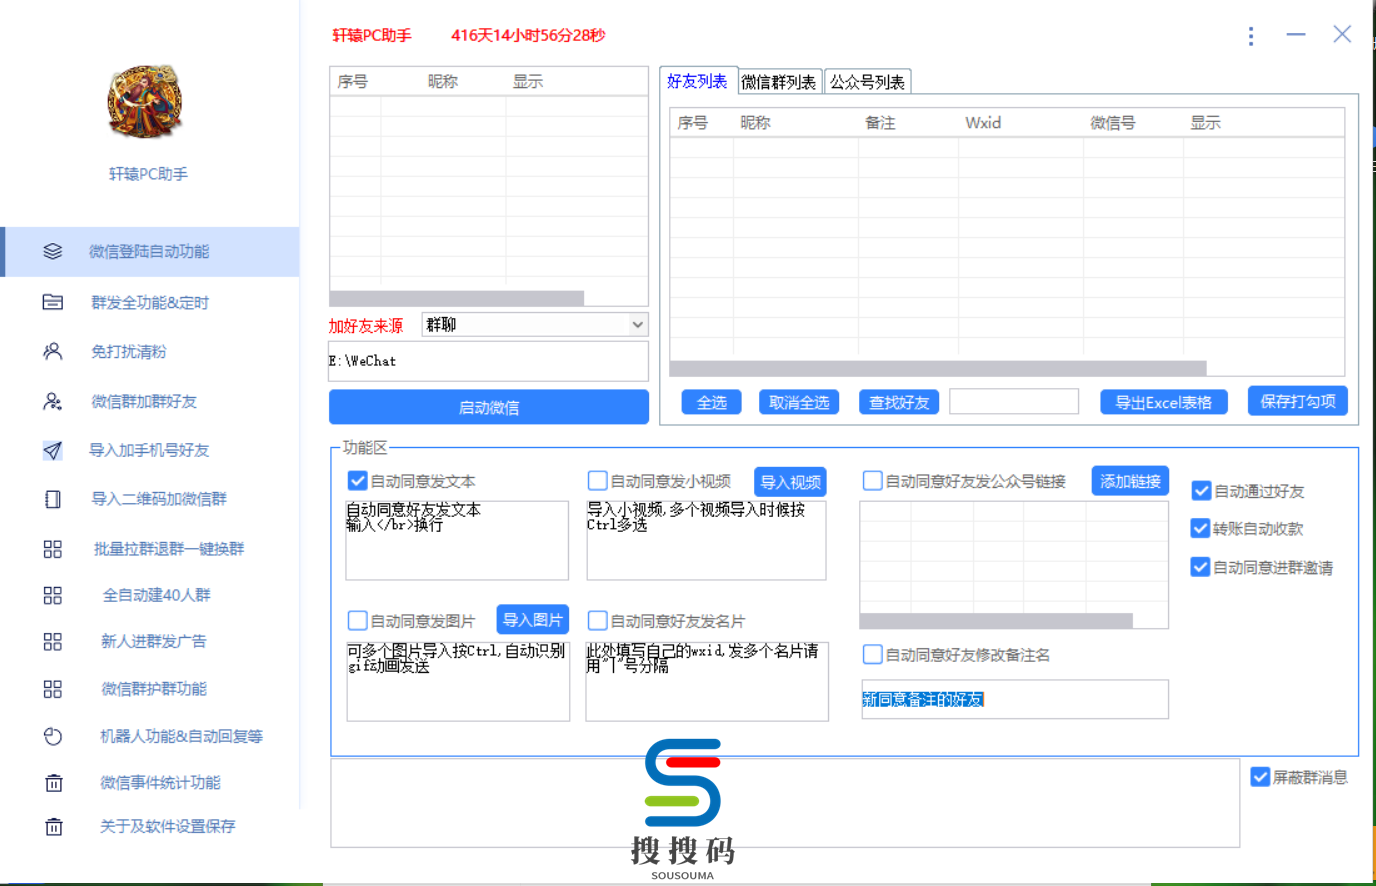Click the scrollbar of the 公众号链接 list
Image resolution: width=1376 pixels, height=886 pixels.
996,621
